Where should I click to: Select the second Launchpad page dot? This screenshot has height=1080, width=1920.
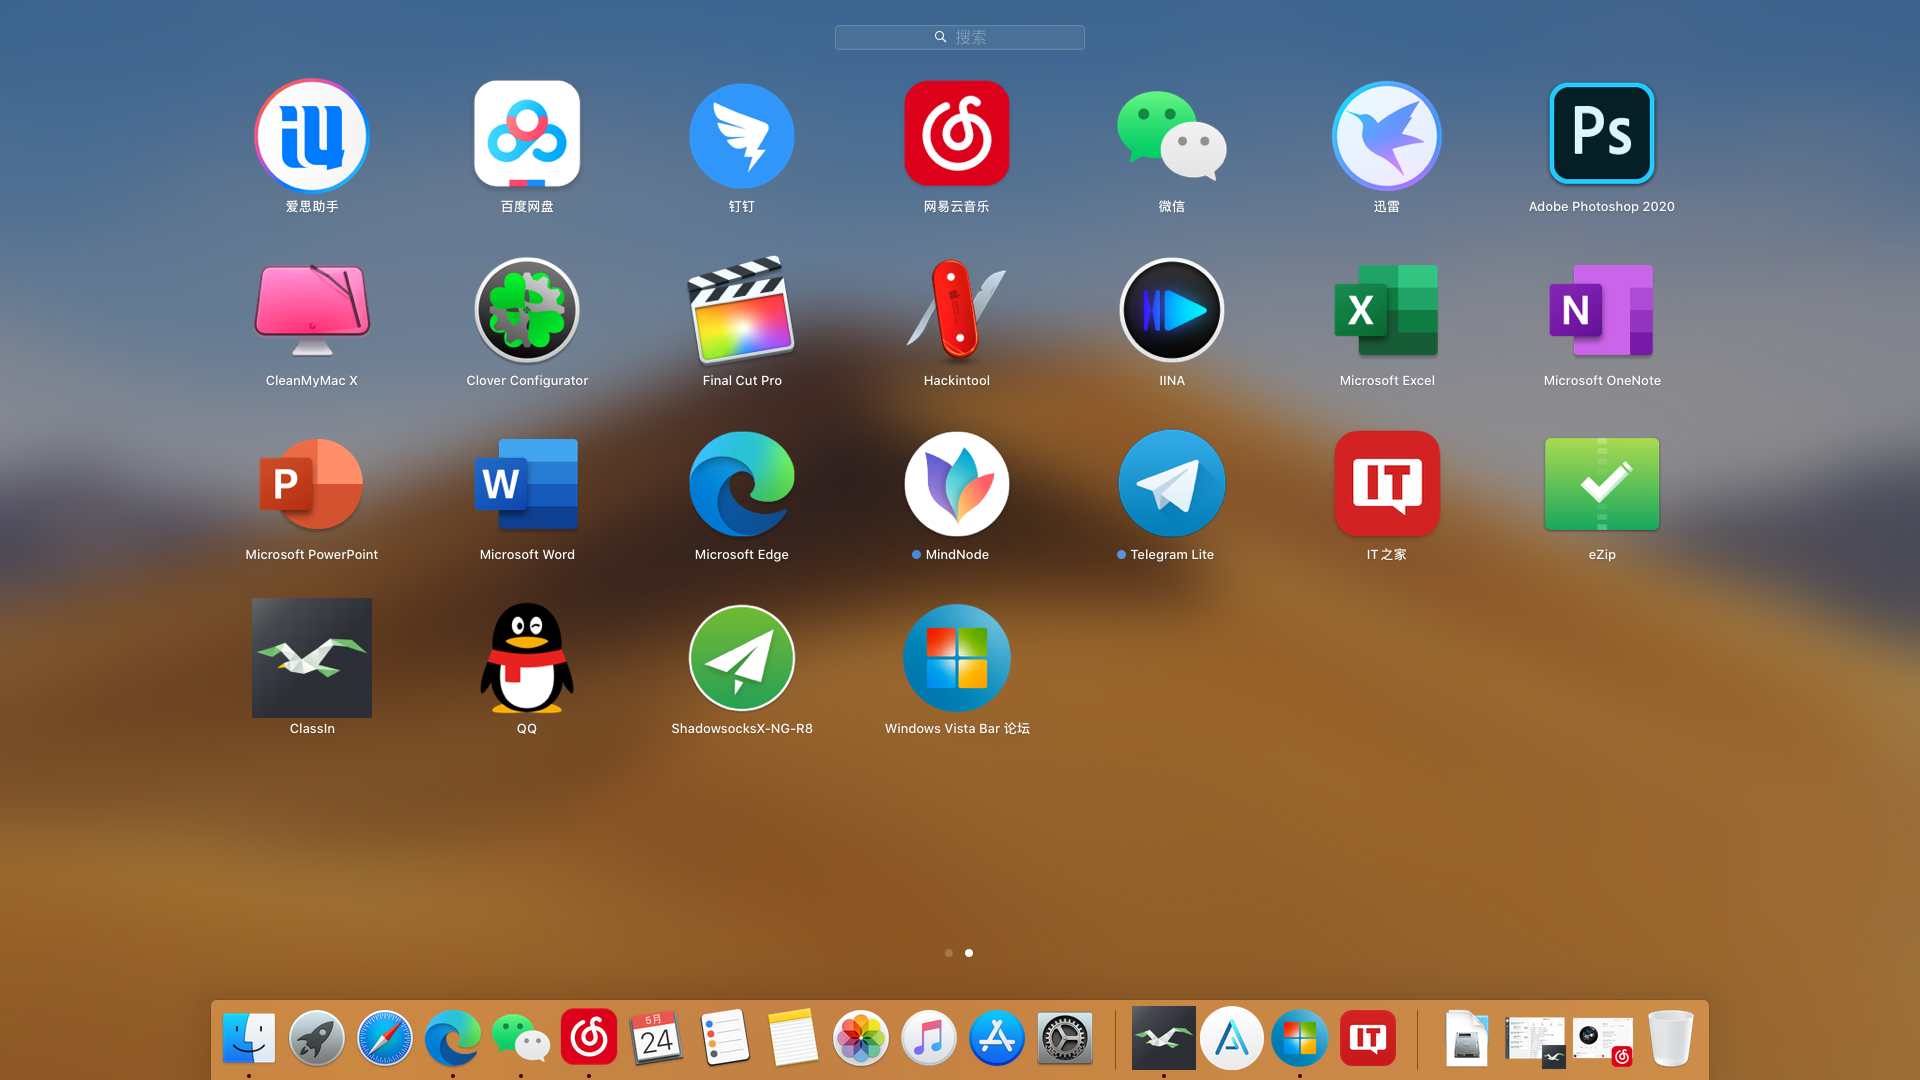(969, 953)
